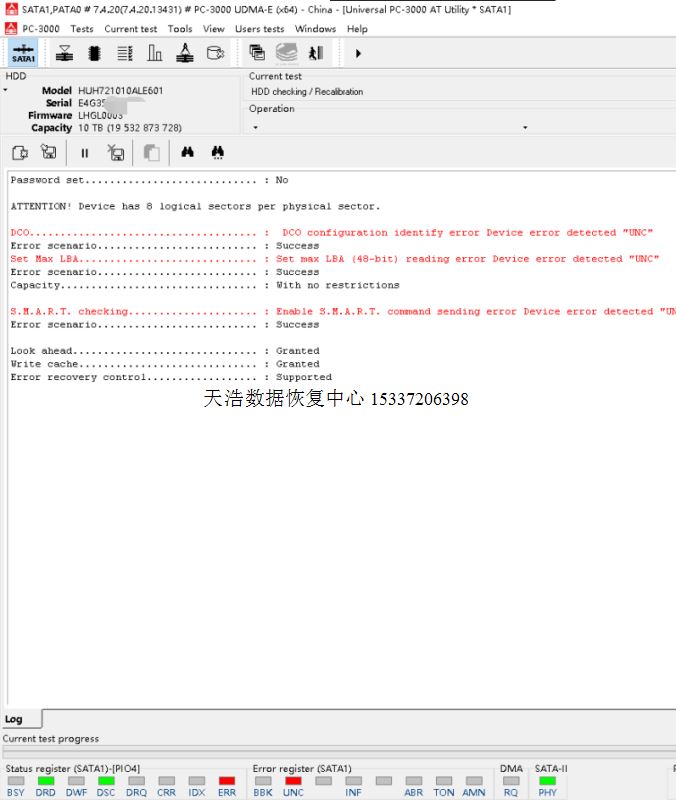Click the SATA1 port button in toolbar
Screen dimensions: 676x800
[x=22, y=53]
